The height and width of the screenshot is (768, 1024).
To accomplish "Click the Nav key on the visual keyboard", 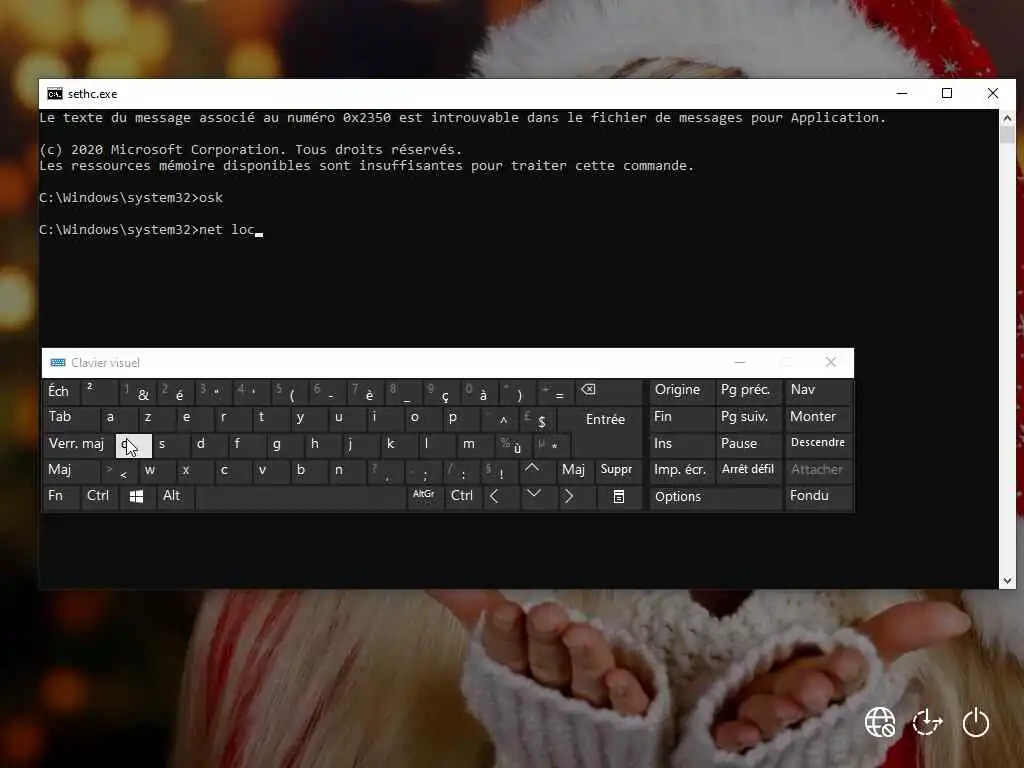I will pyautogui.click(x=818, y=391).
